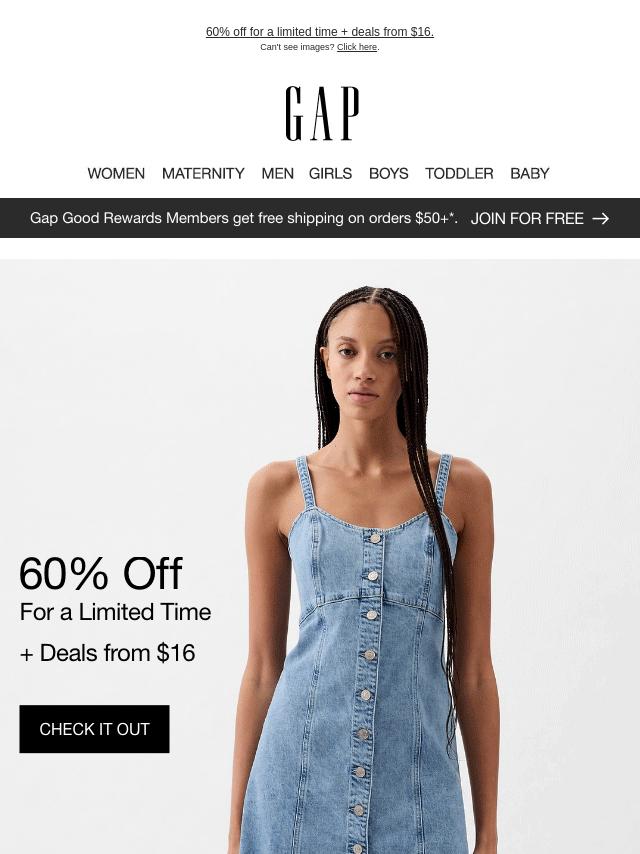Click the '+ Deals from $16' text
The width and height of the screenshot is (640, 854).
click(x=107, y=653)
